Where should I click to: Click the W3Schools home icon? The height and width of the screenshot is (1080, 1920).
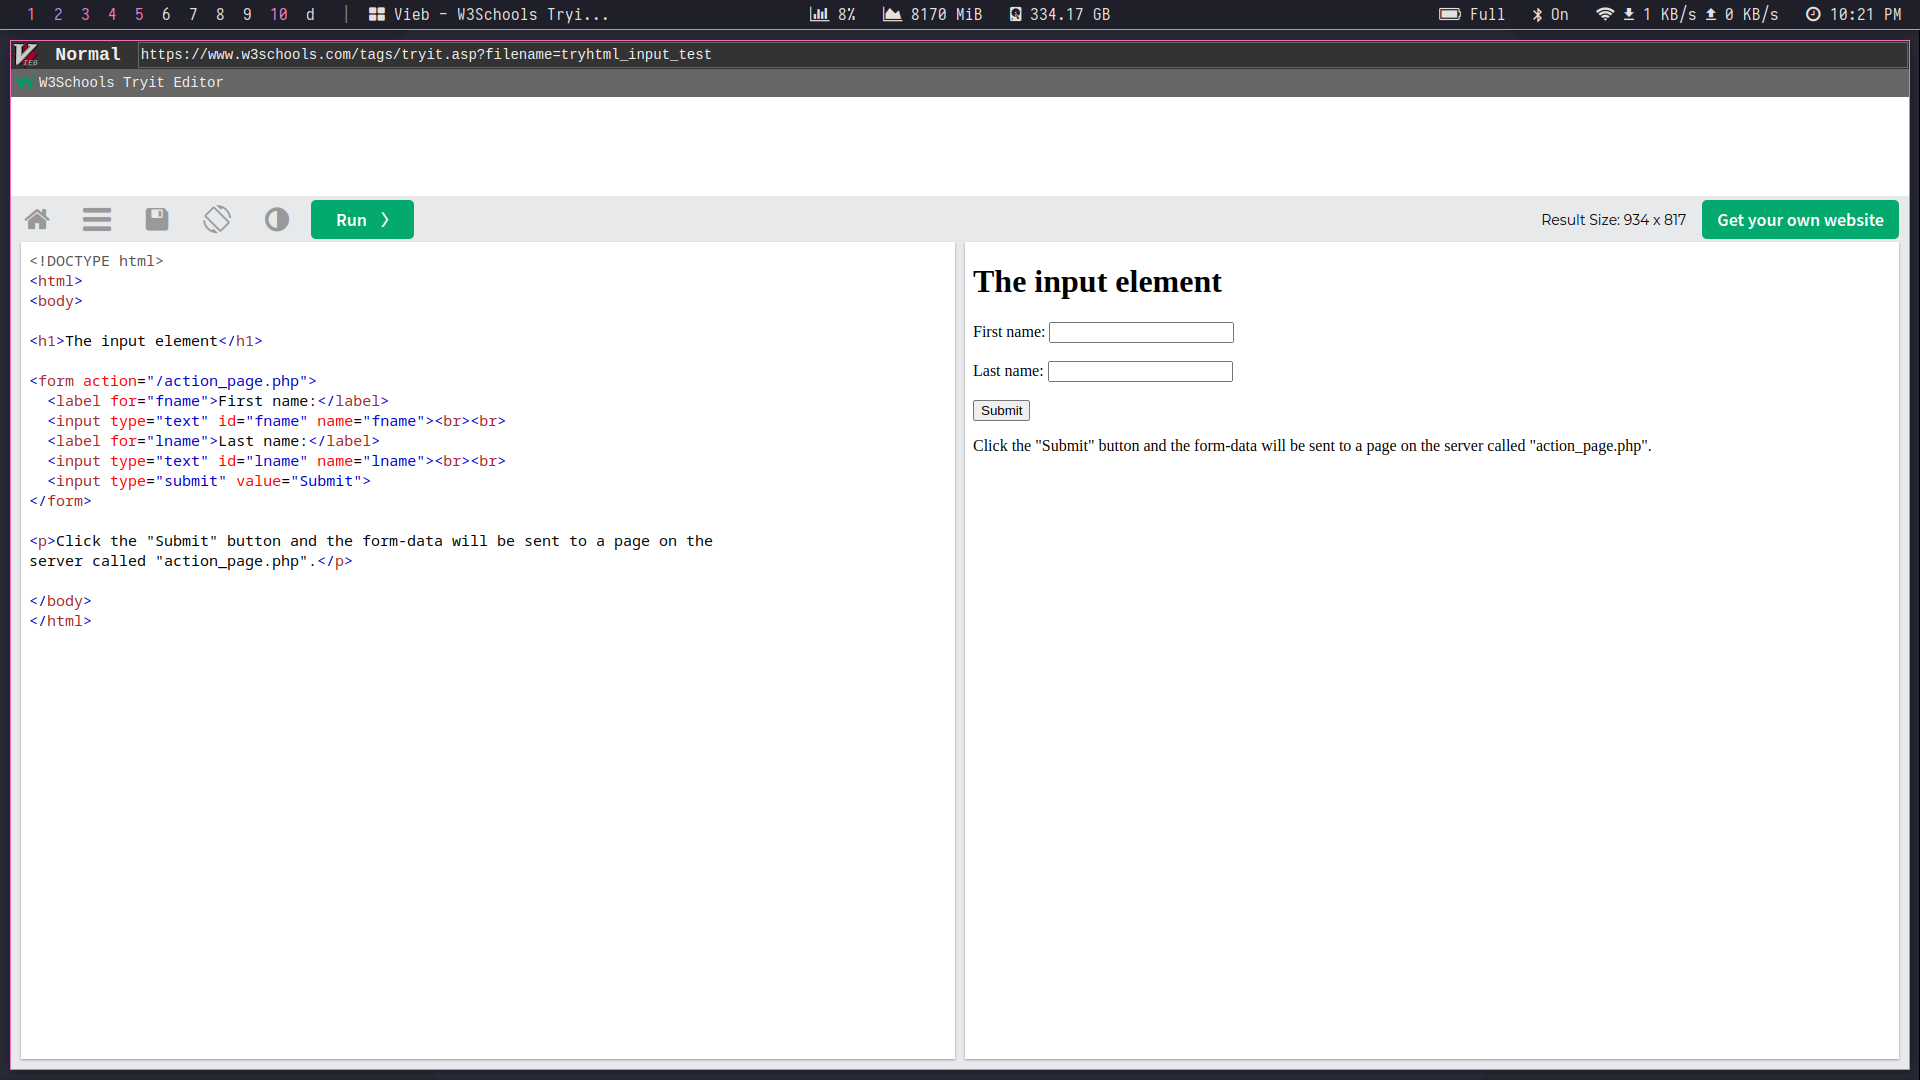click(x=37, y=220)
